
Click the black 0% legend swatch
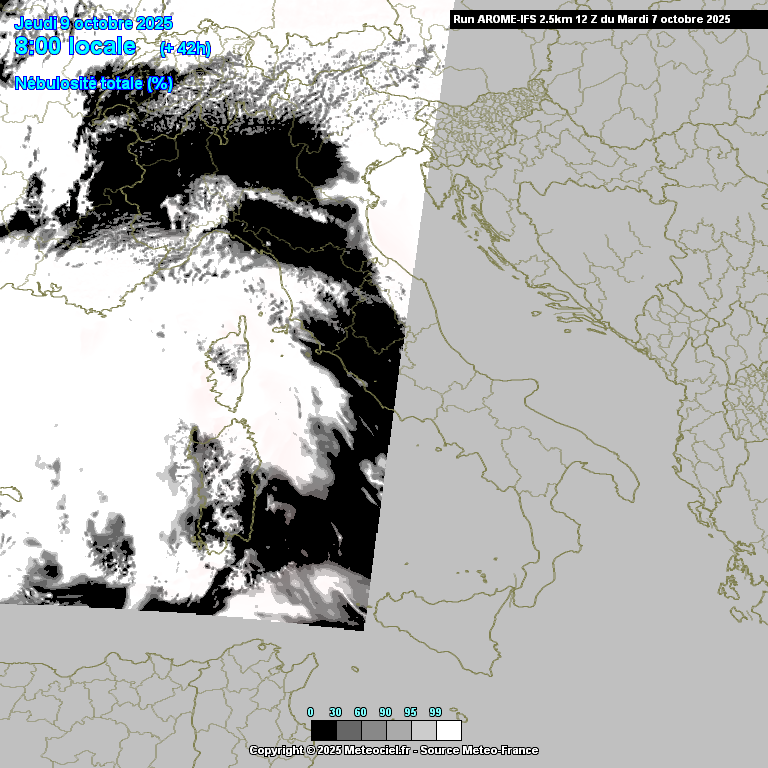coord(323,730)
